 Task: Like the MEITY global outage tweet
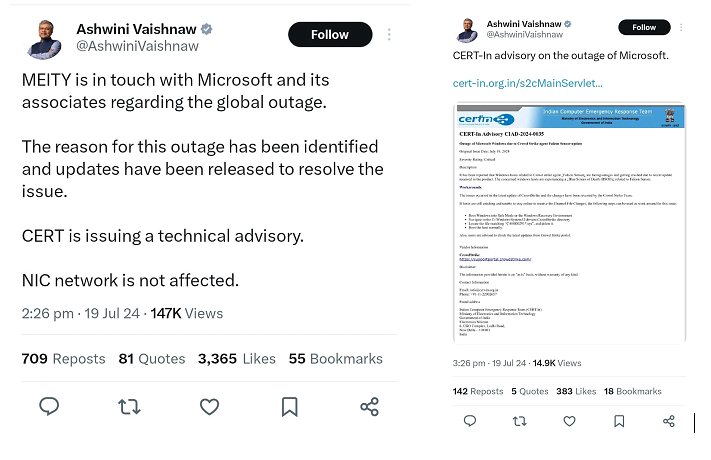coord(209,406)
